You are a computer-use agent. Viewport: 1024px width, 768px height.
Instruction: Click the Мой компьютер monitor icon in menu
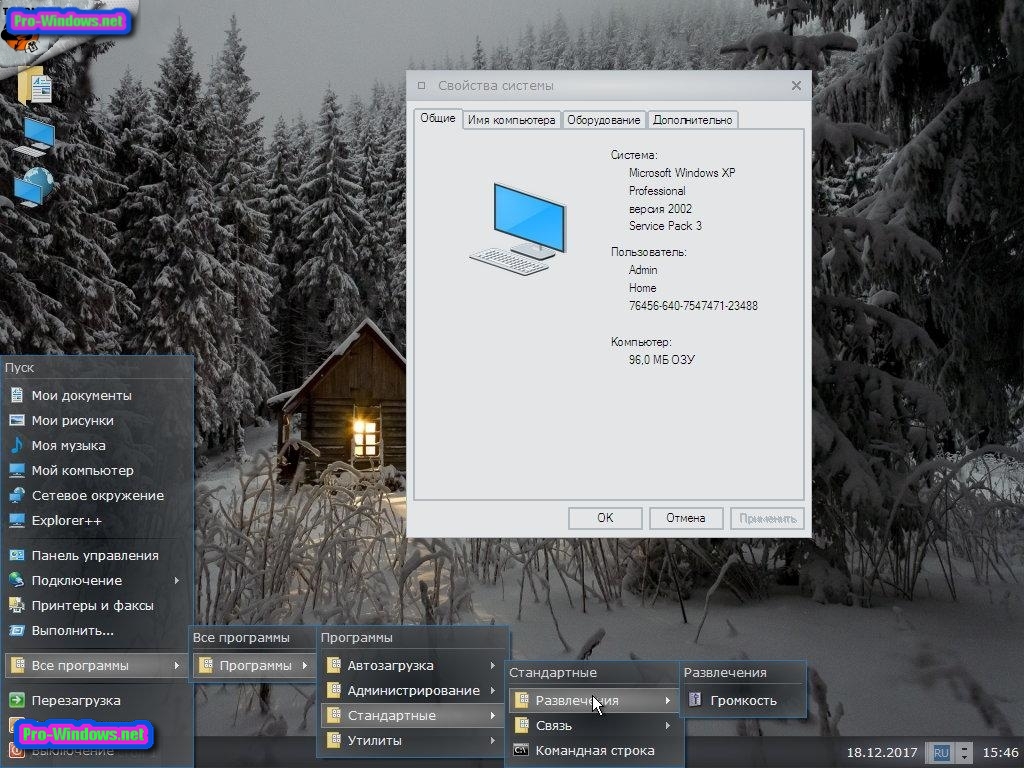(x=17, y=470)
